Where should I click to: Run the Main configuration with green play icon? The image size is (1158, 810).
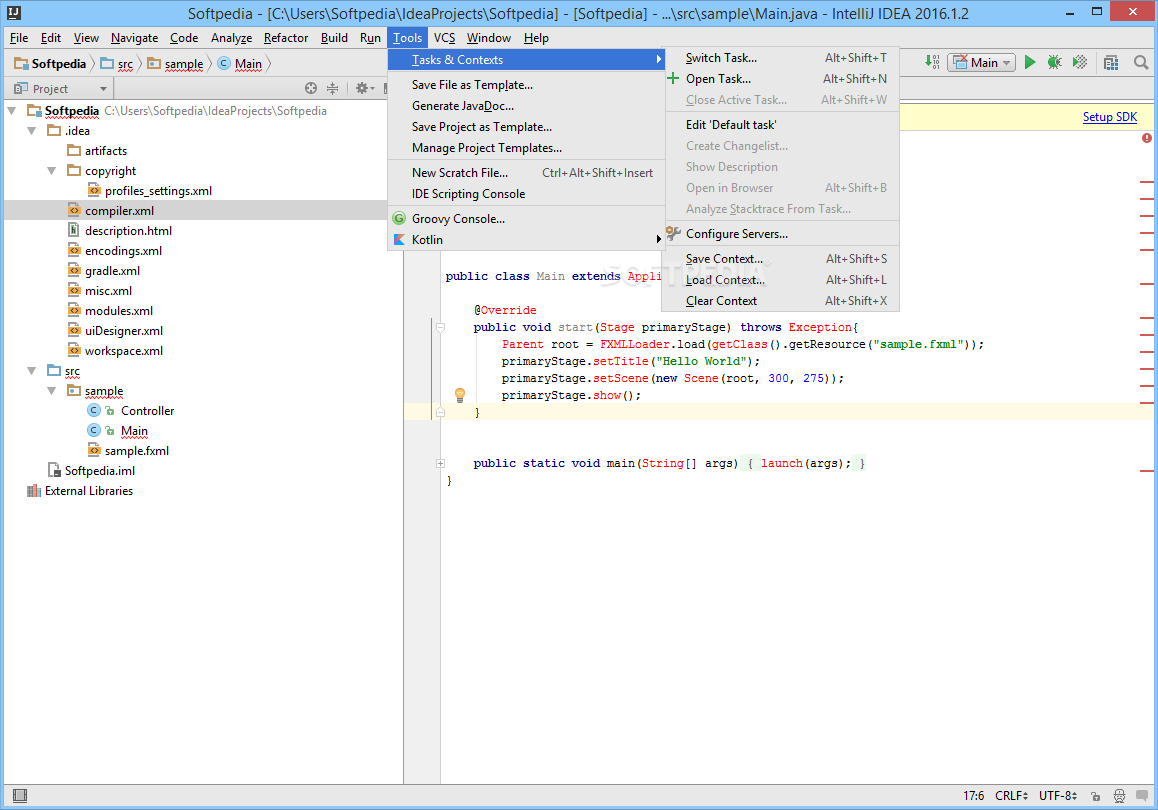(x=1029, y=63)
